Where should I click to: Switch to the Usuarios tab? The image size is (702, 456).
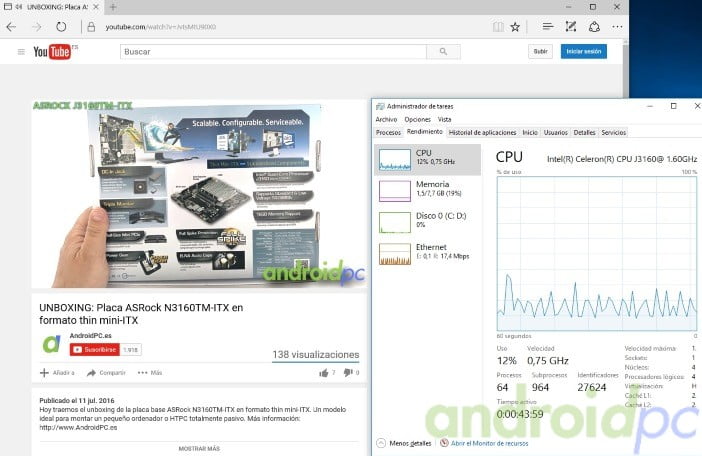[x=556, y=132]
